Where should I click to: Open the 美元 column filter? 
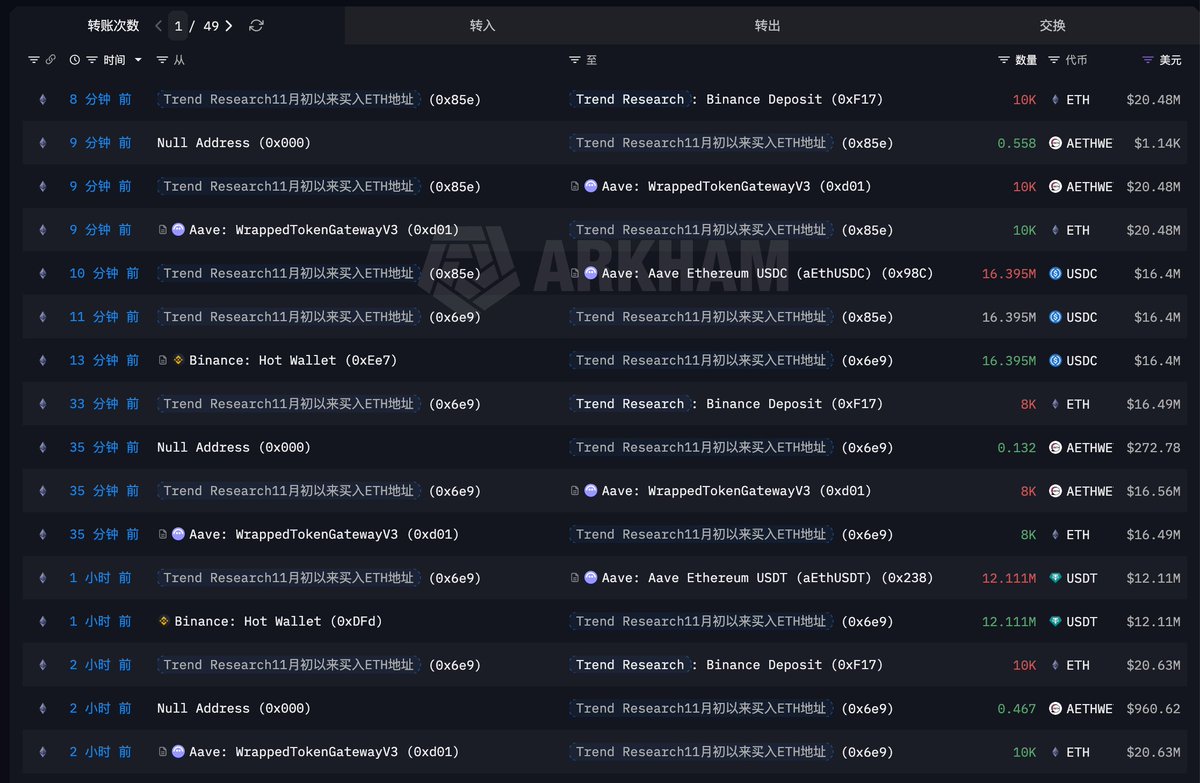click(1148, 60)
